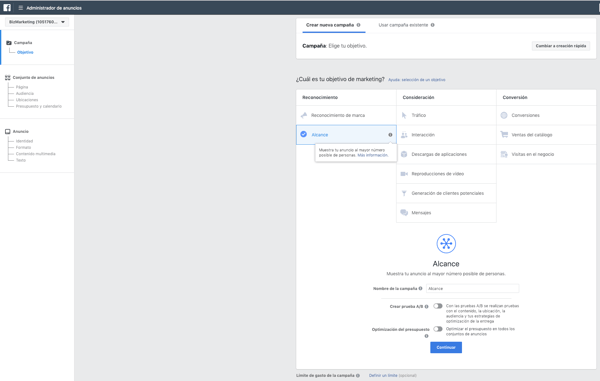Click info icon beside Usar campaña existente
600x381 pixels.
(x=433, y=25)
